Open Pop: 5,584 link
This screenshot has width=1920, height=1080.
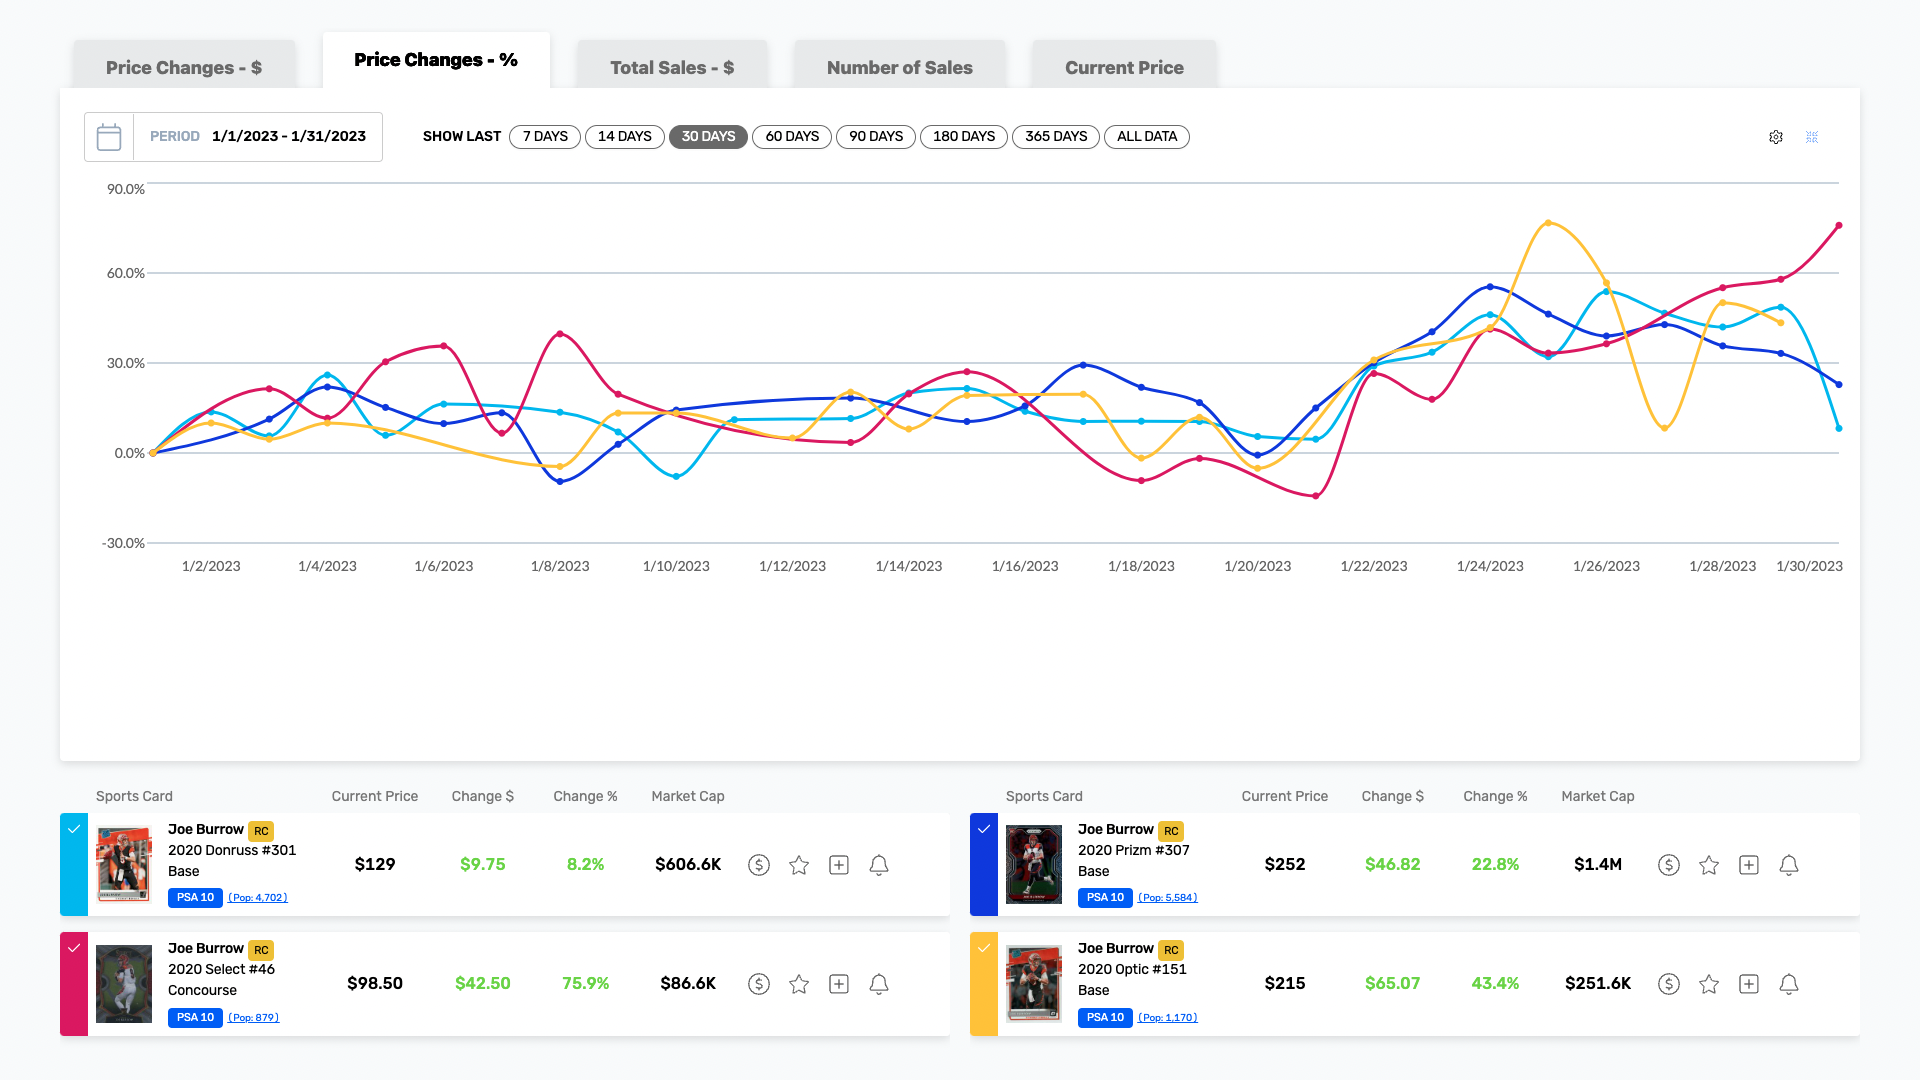pos(1168,898)
